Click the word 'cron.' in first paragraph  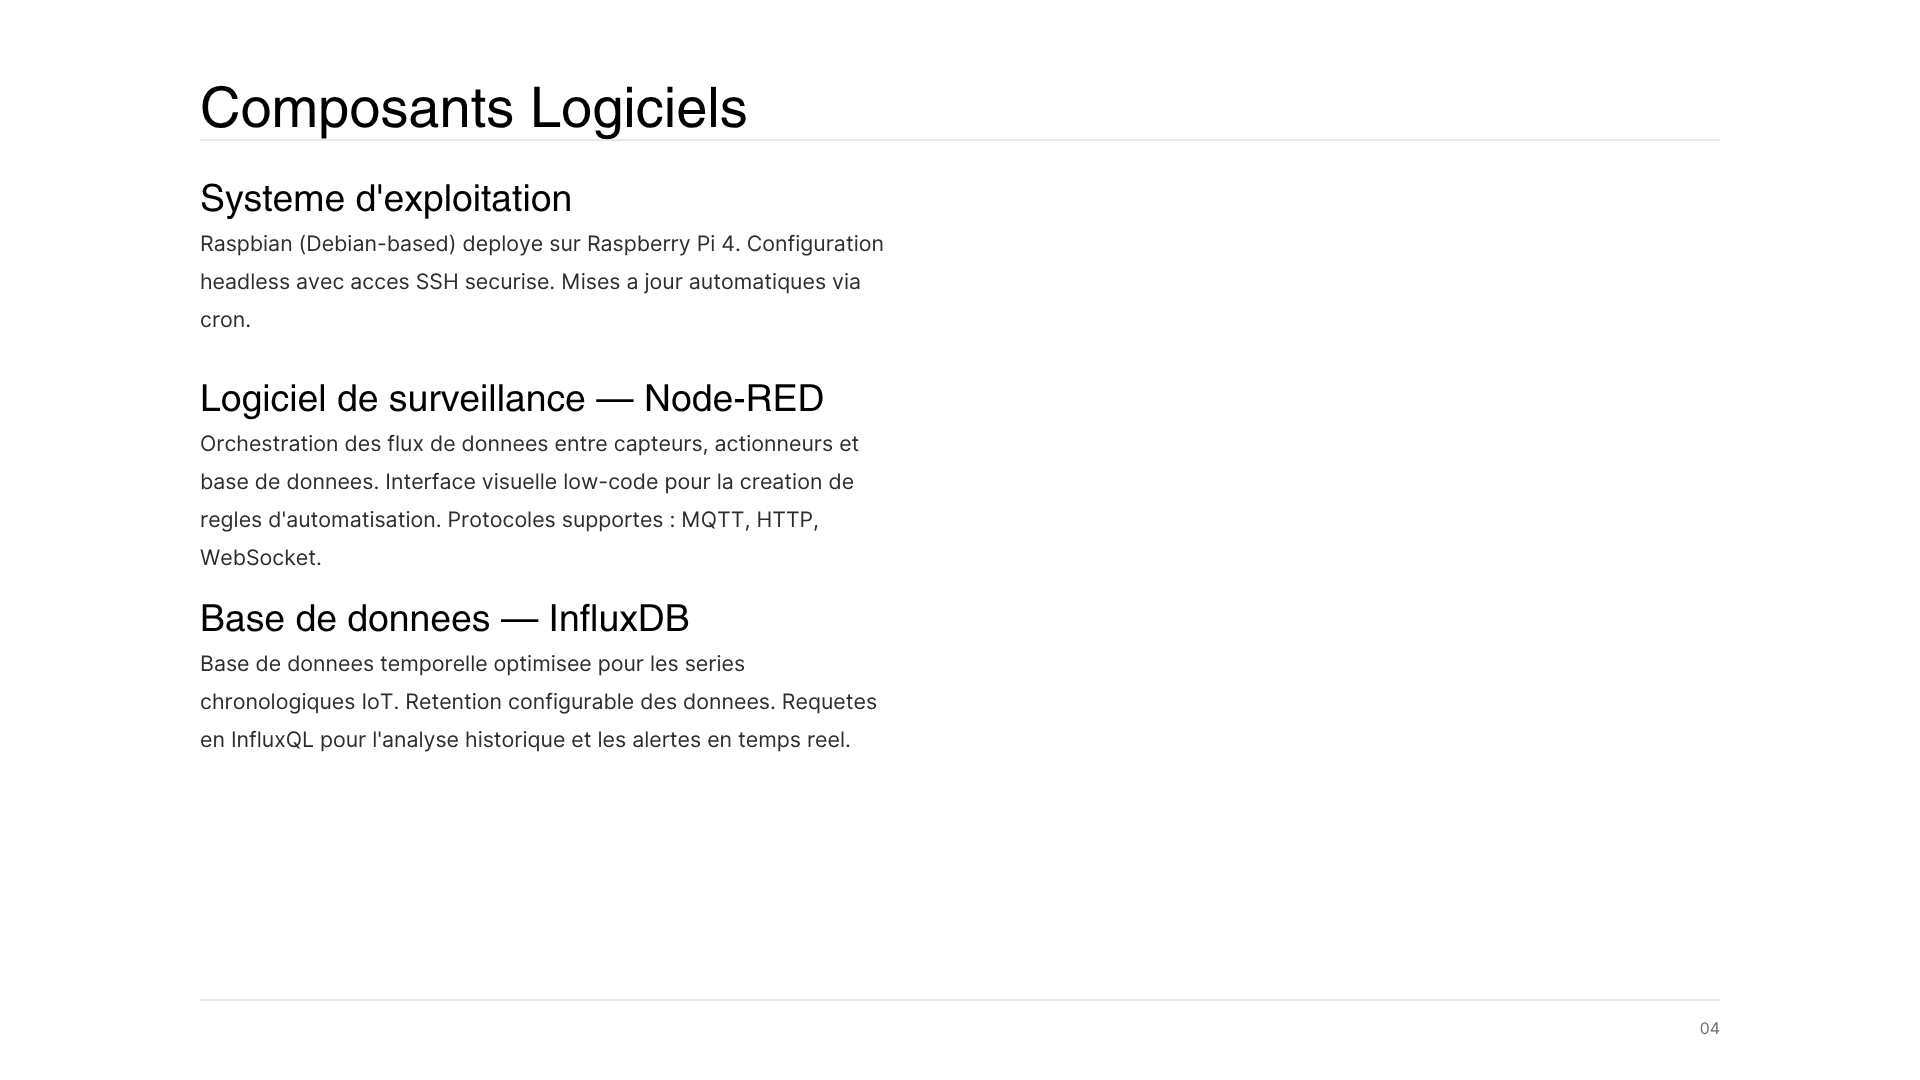225,320
